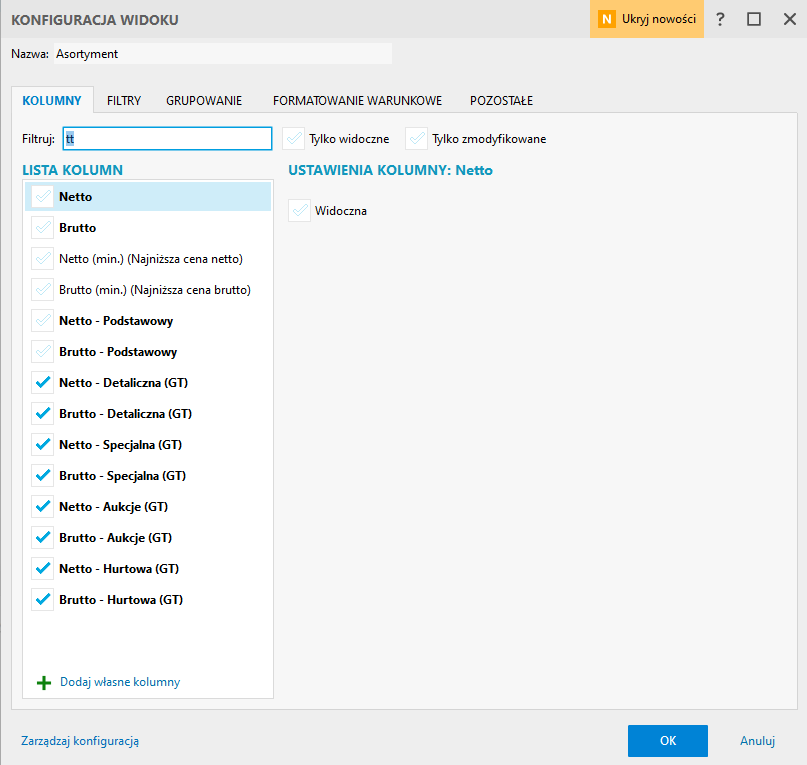Click the green plus icon for custom columns
The image size is (807, 765).
tap(43, 683)
